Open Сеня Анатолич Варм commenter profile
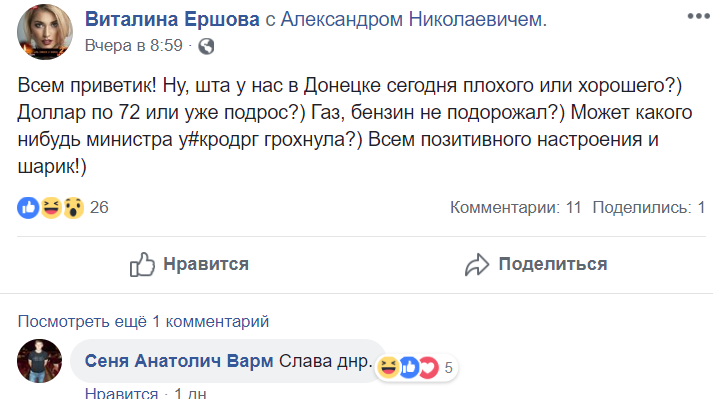Image resolution: width=713 pixels, height=399 pixels. 179,361
